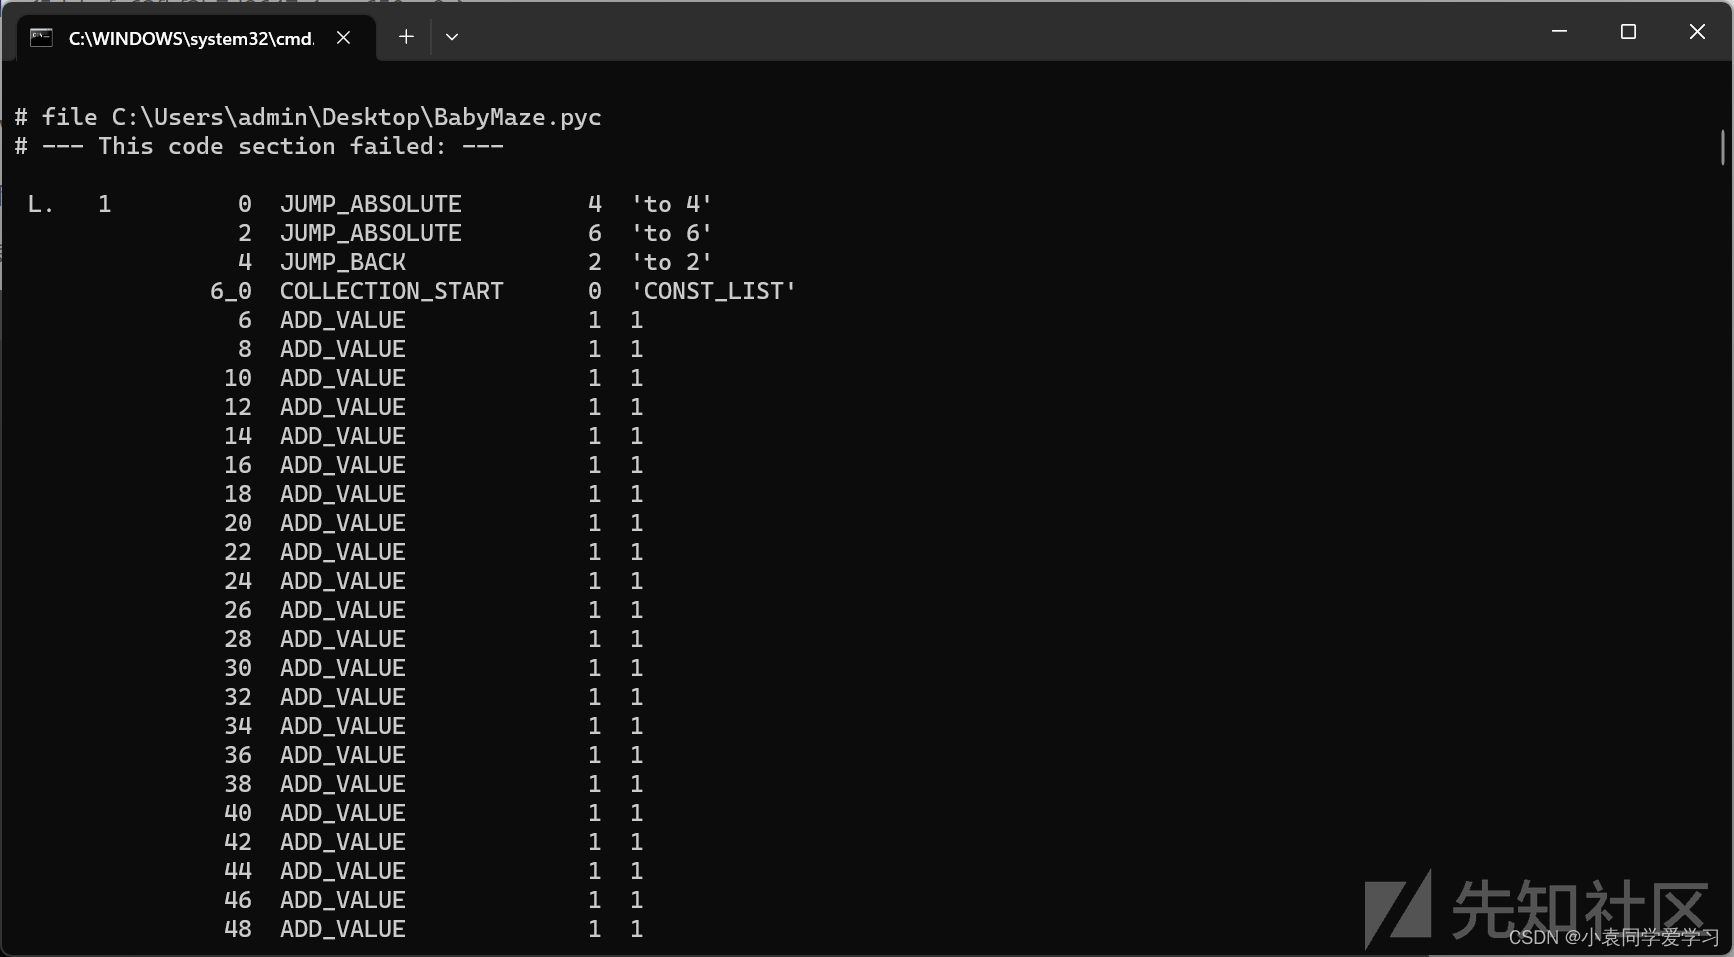Image resolution: width=1734 pixels, height=957 pixels.
Task: Open a new tab with the plus icon
Action: point(406,36)
